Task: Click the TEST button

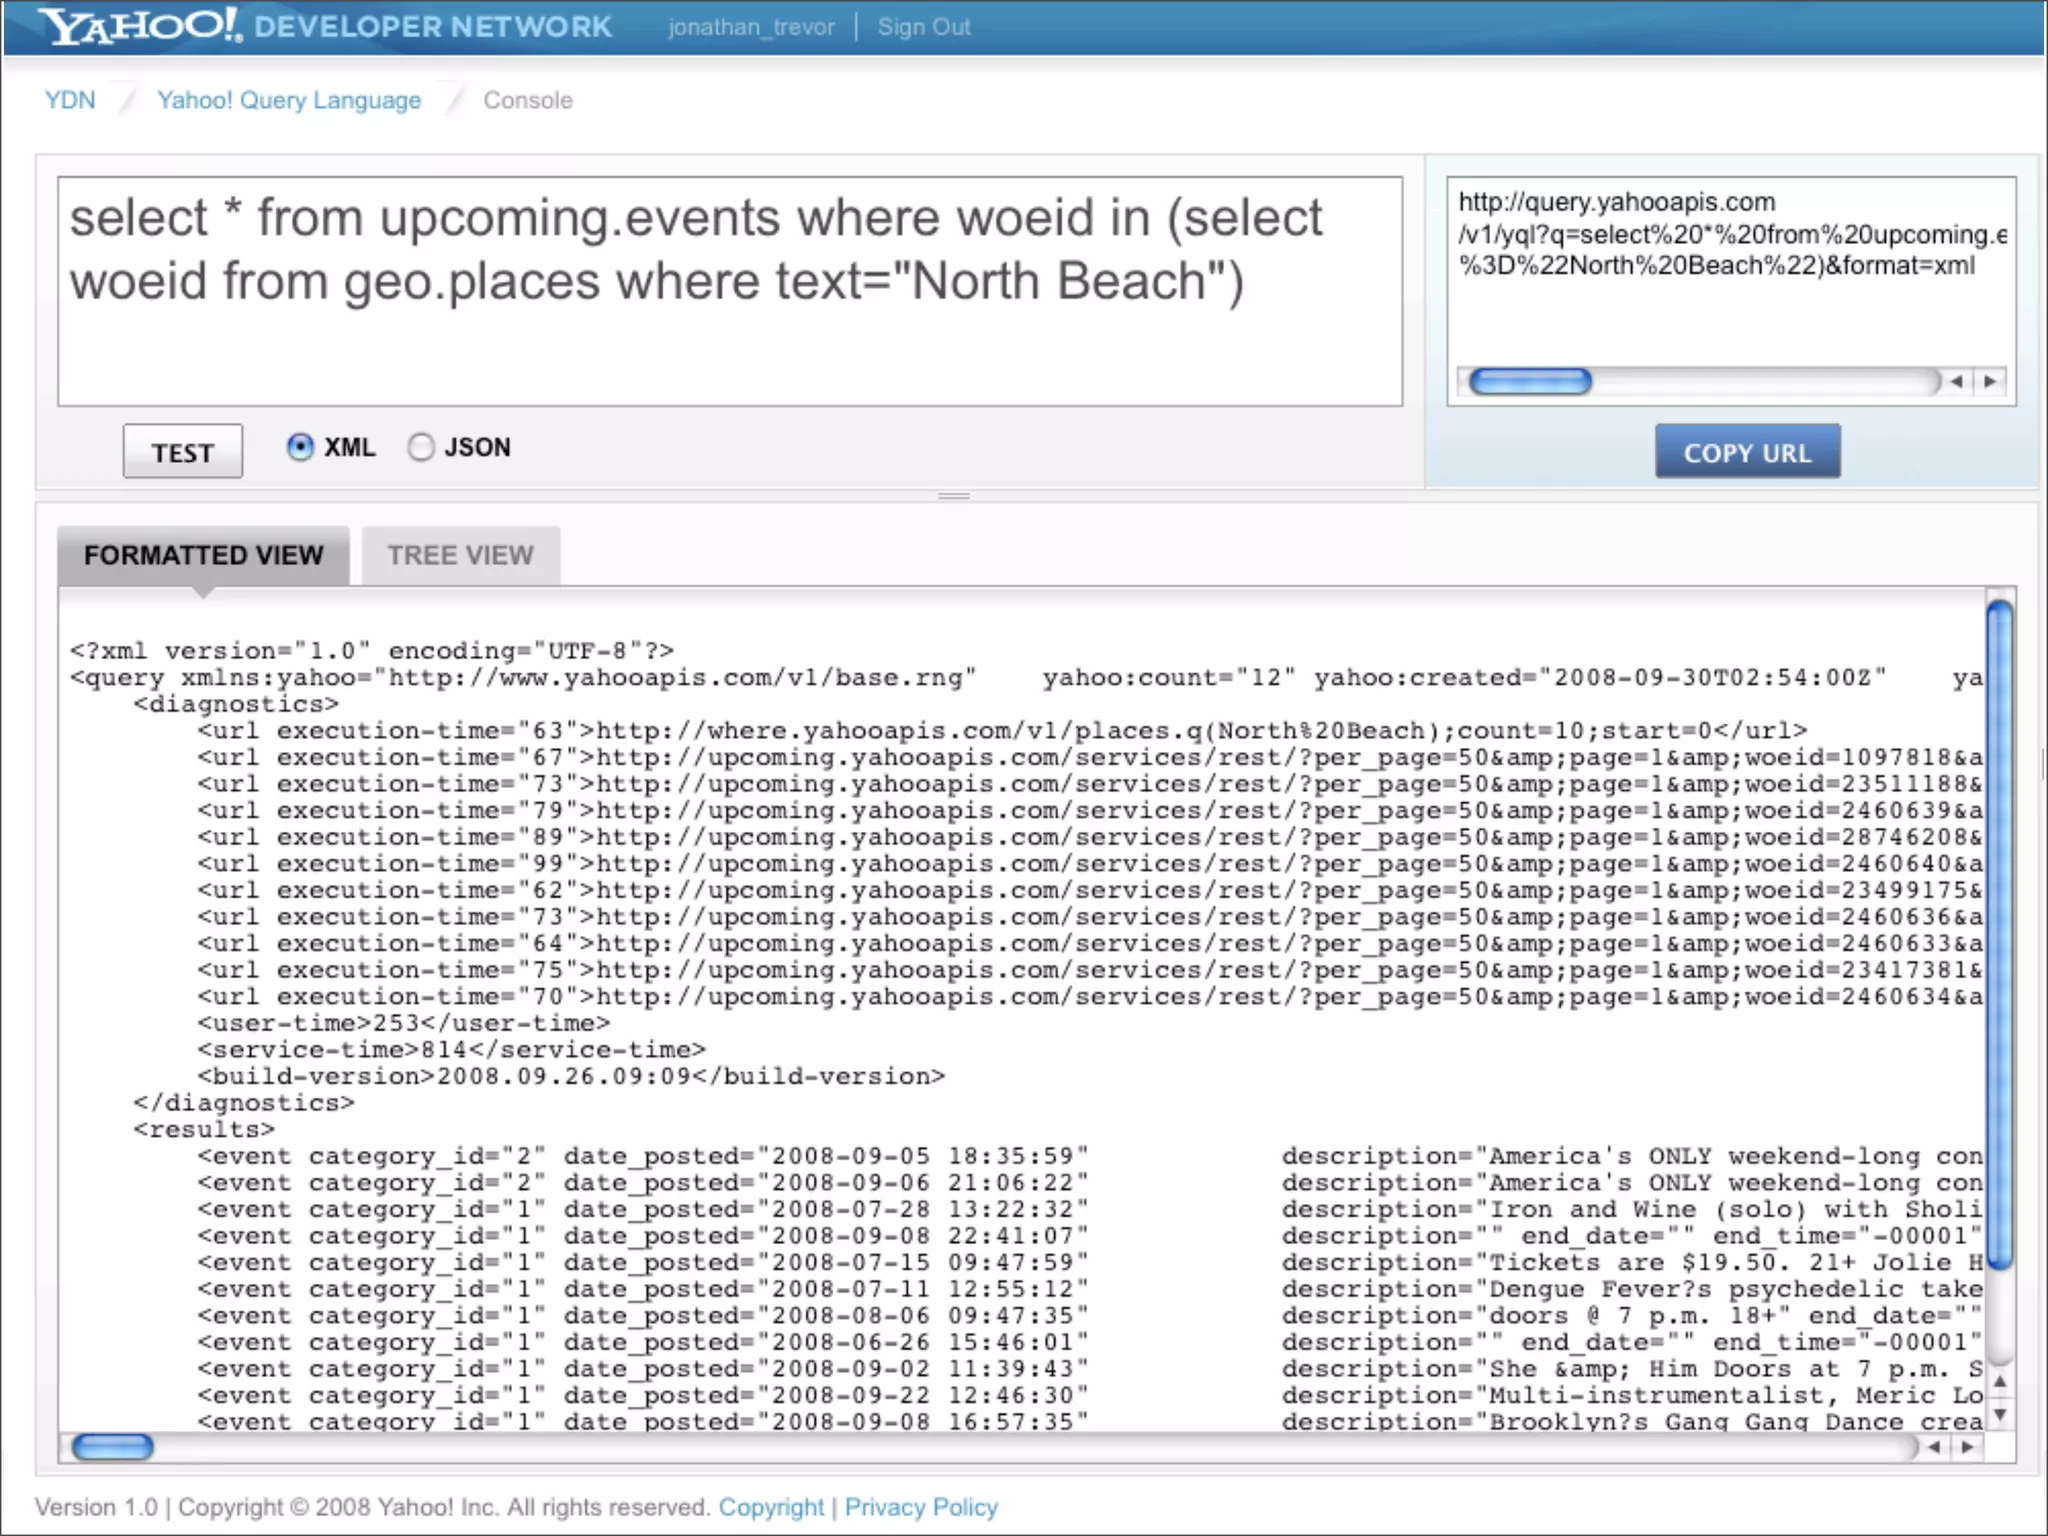Action: click(x=182, y=452)
